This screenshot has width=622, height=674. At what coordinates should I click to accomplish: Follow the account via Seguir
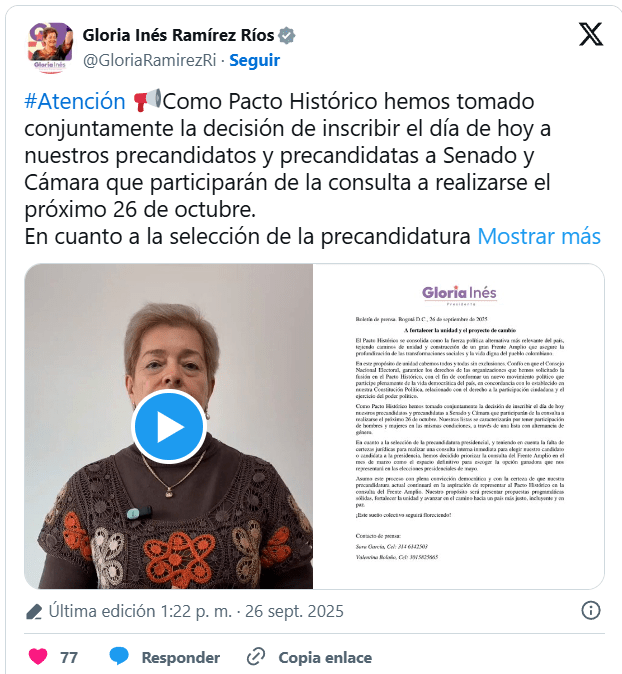[x=254, y=60]
